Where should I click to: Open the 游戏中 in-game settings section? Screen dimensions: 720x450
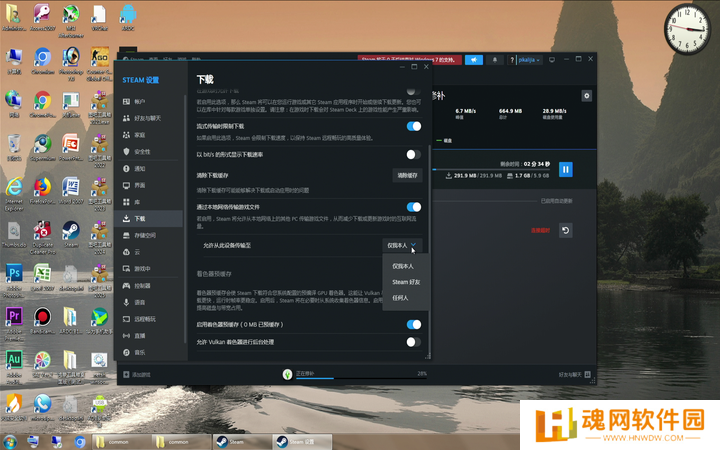tap(150, 269)
